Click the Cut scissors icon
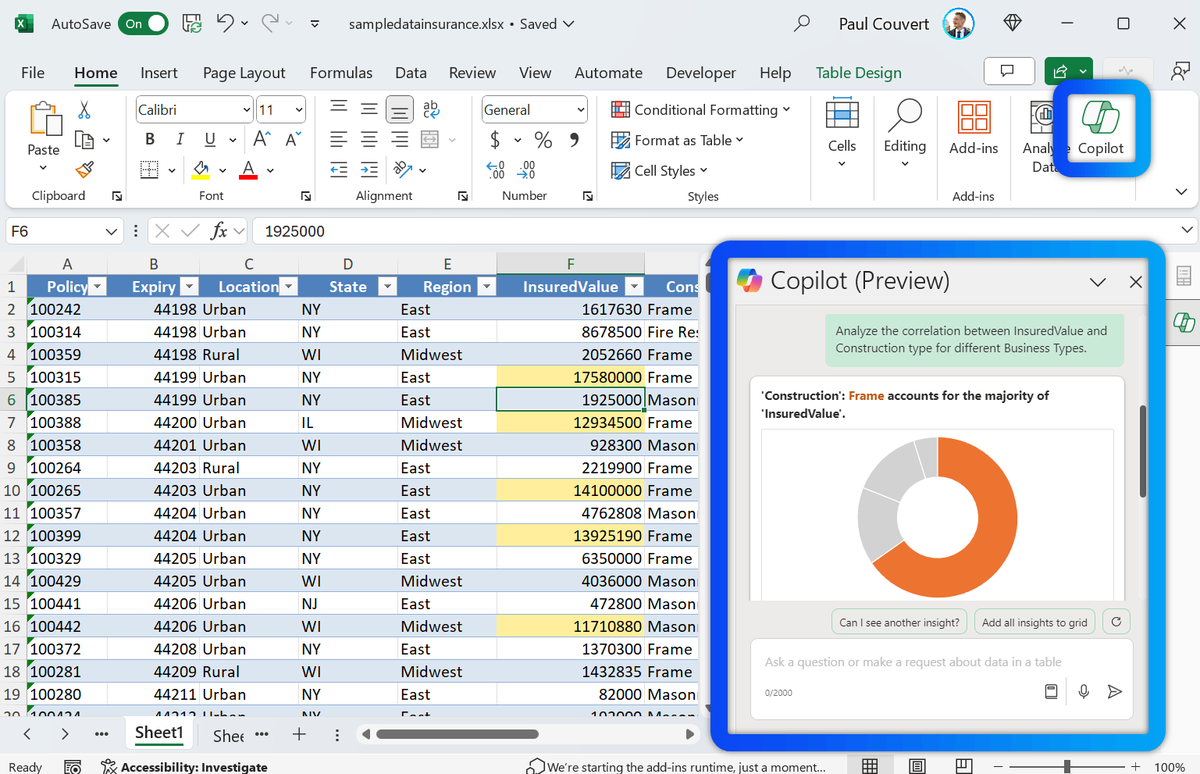The width and height of the screenshot is (1200, 774). point(85,110)
